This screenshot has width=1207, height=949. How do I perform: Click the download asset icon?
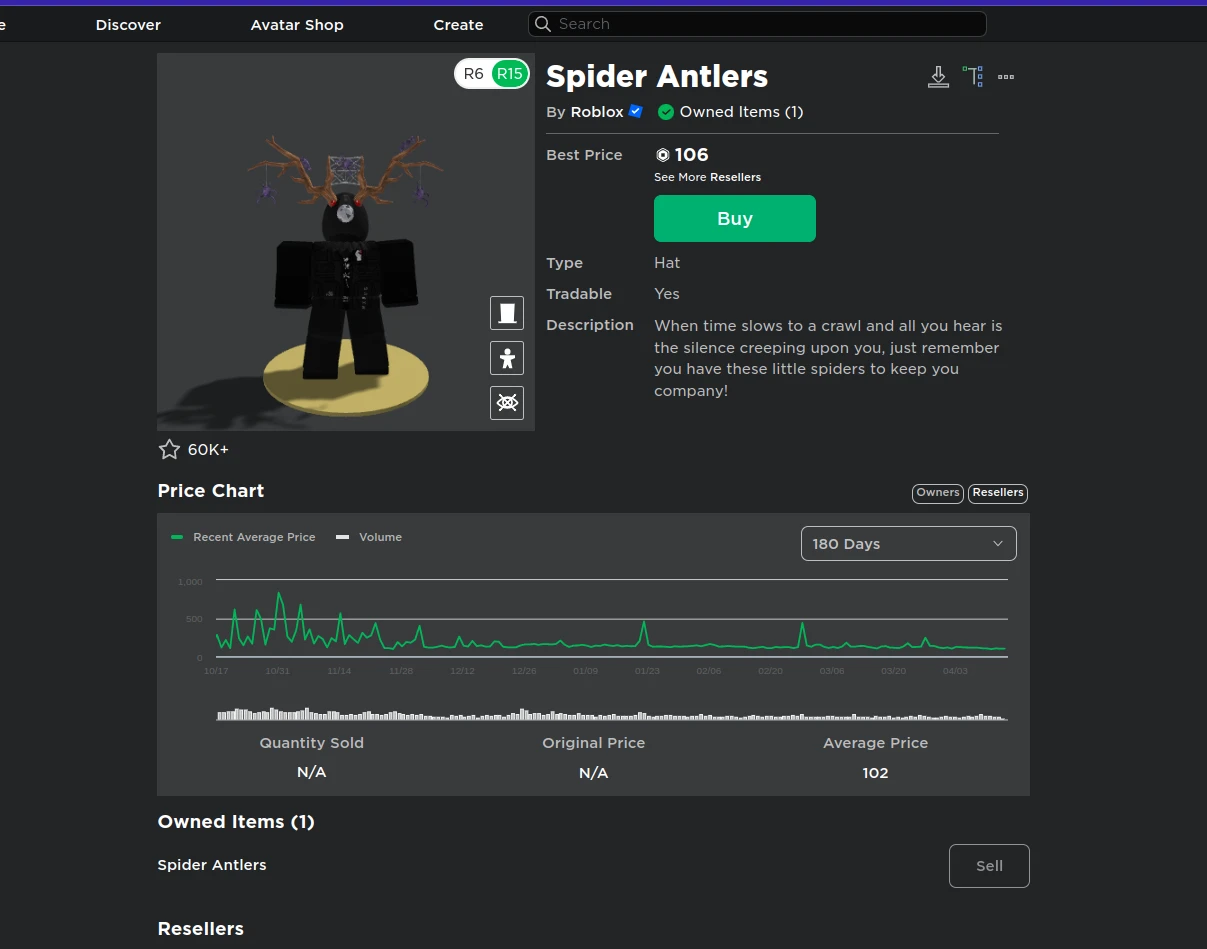click(938, 77)
